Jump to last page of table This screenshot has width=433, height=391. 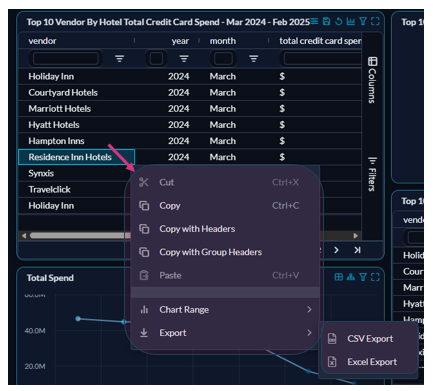click(357, 250)
